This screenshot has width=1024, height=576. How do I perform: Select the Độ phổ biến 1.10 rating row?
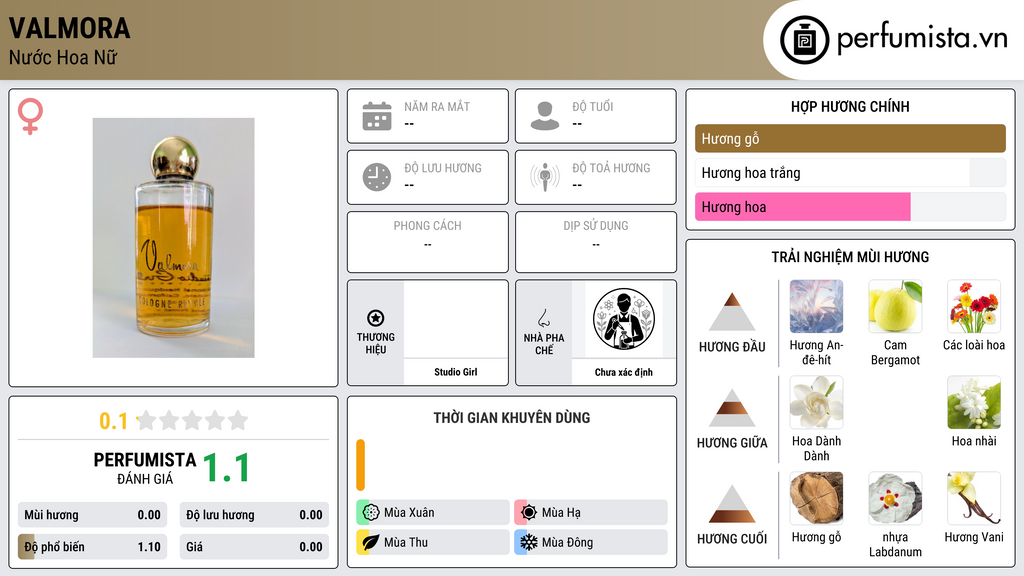[92, 547]
